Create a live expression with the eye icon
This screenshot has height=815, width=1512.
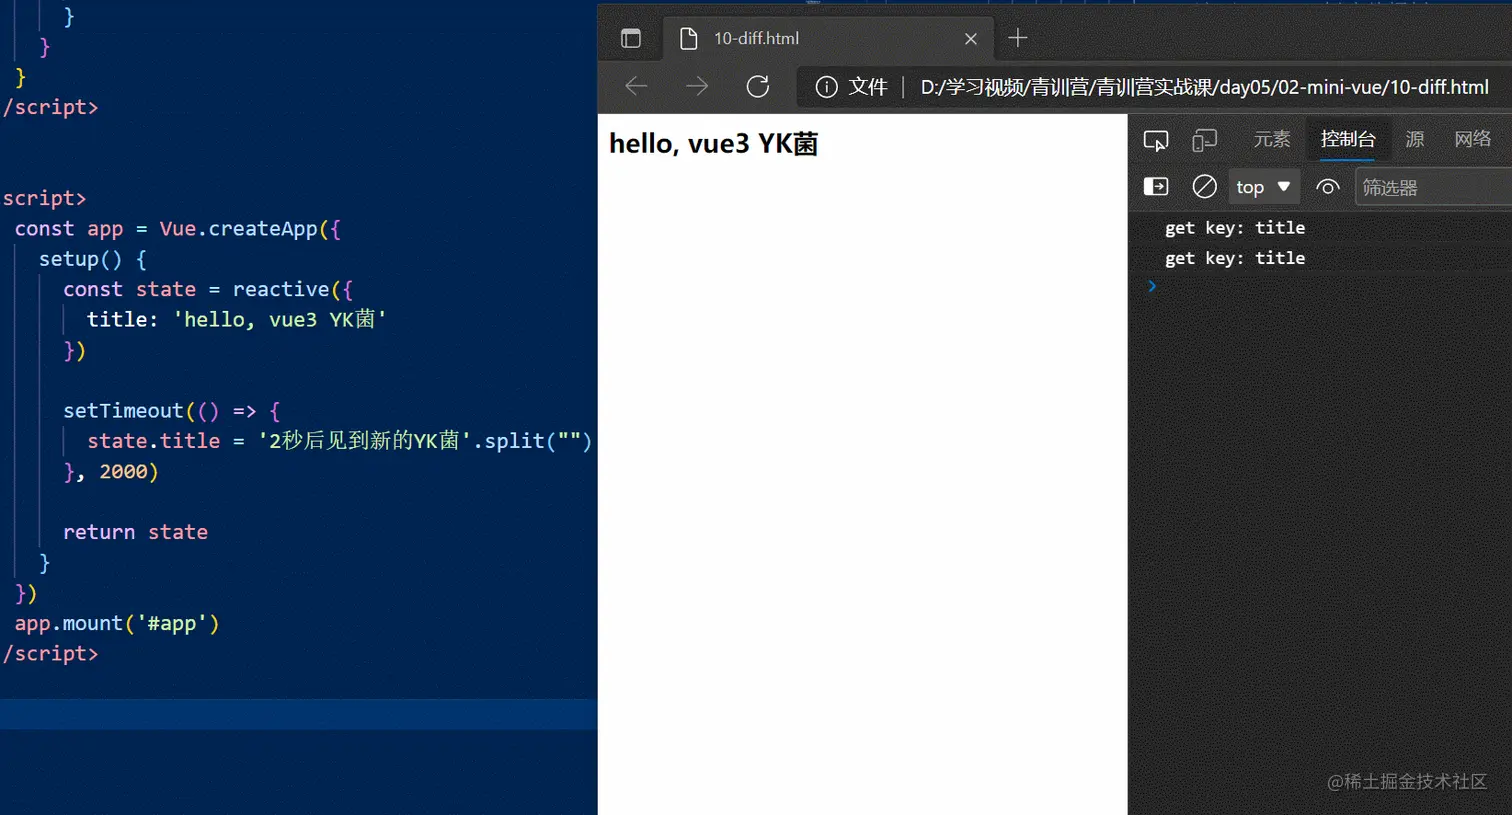click(1327, 186)
